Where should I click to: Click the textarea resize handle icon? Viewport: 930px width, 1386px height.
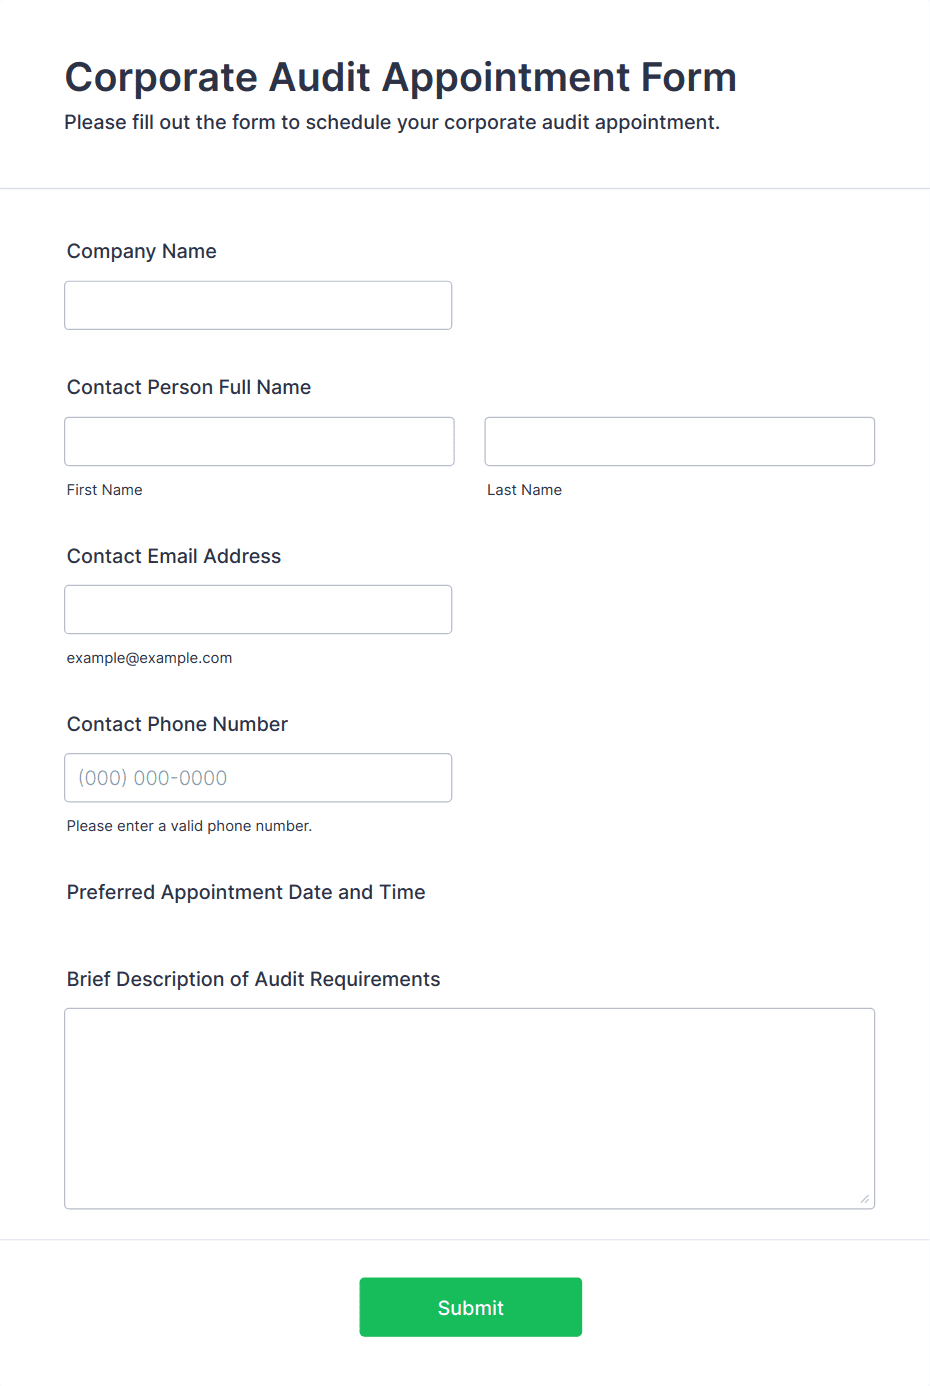(x=865, y=1199)
